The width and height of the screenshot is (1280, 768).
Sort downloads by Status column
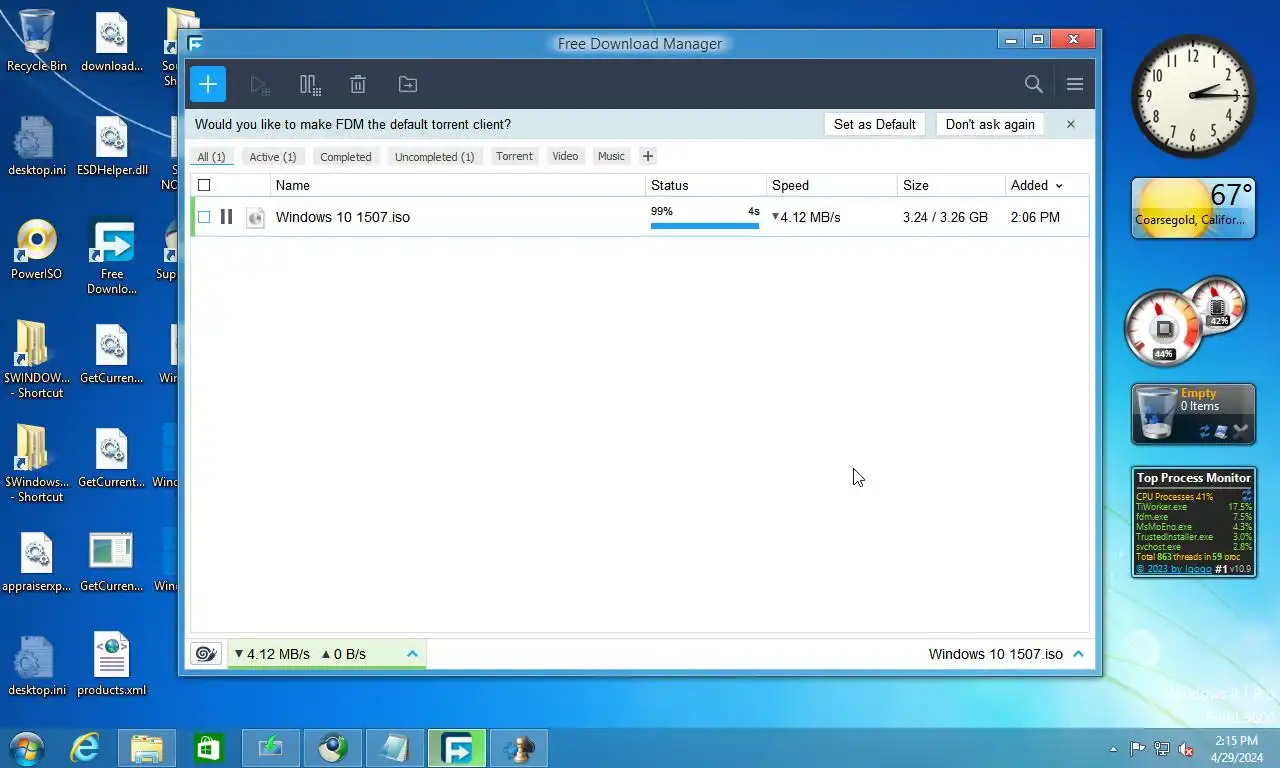pos(706,185)
